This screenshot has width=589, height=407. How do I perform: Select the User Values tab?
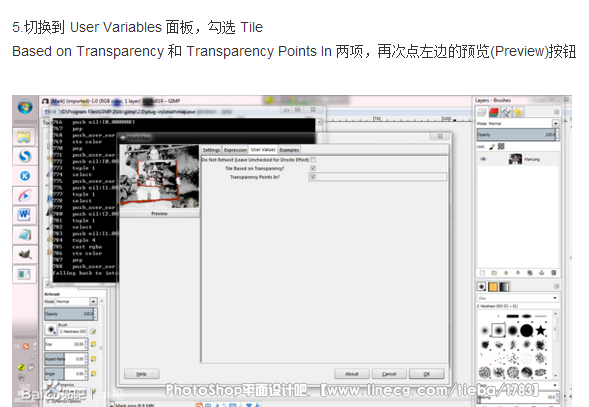coord(263,150)
